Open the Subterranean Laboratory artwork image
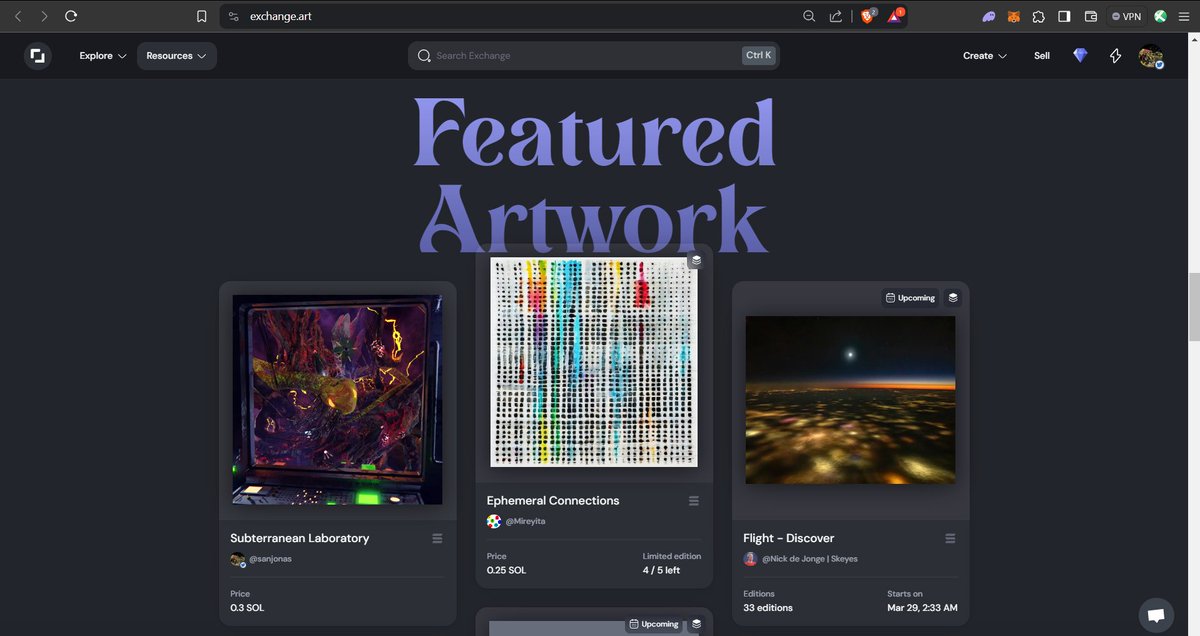This screenshot has height=636, width=1200. click(338, 399)
